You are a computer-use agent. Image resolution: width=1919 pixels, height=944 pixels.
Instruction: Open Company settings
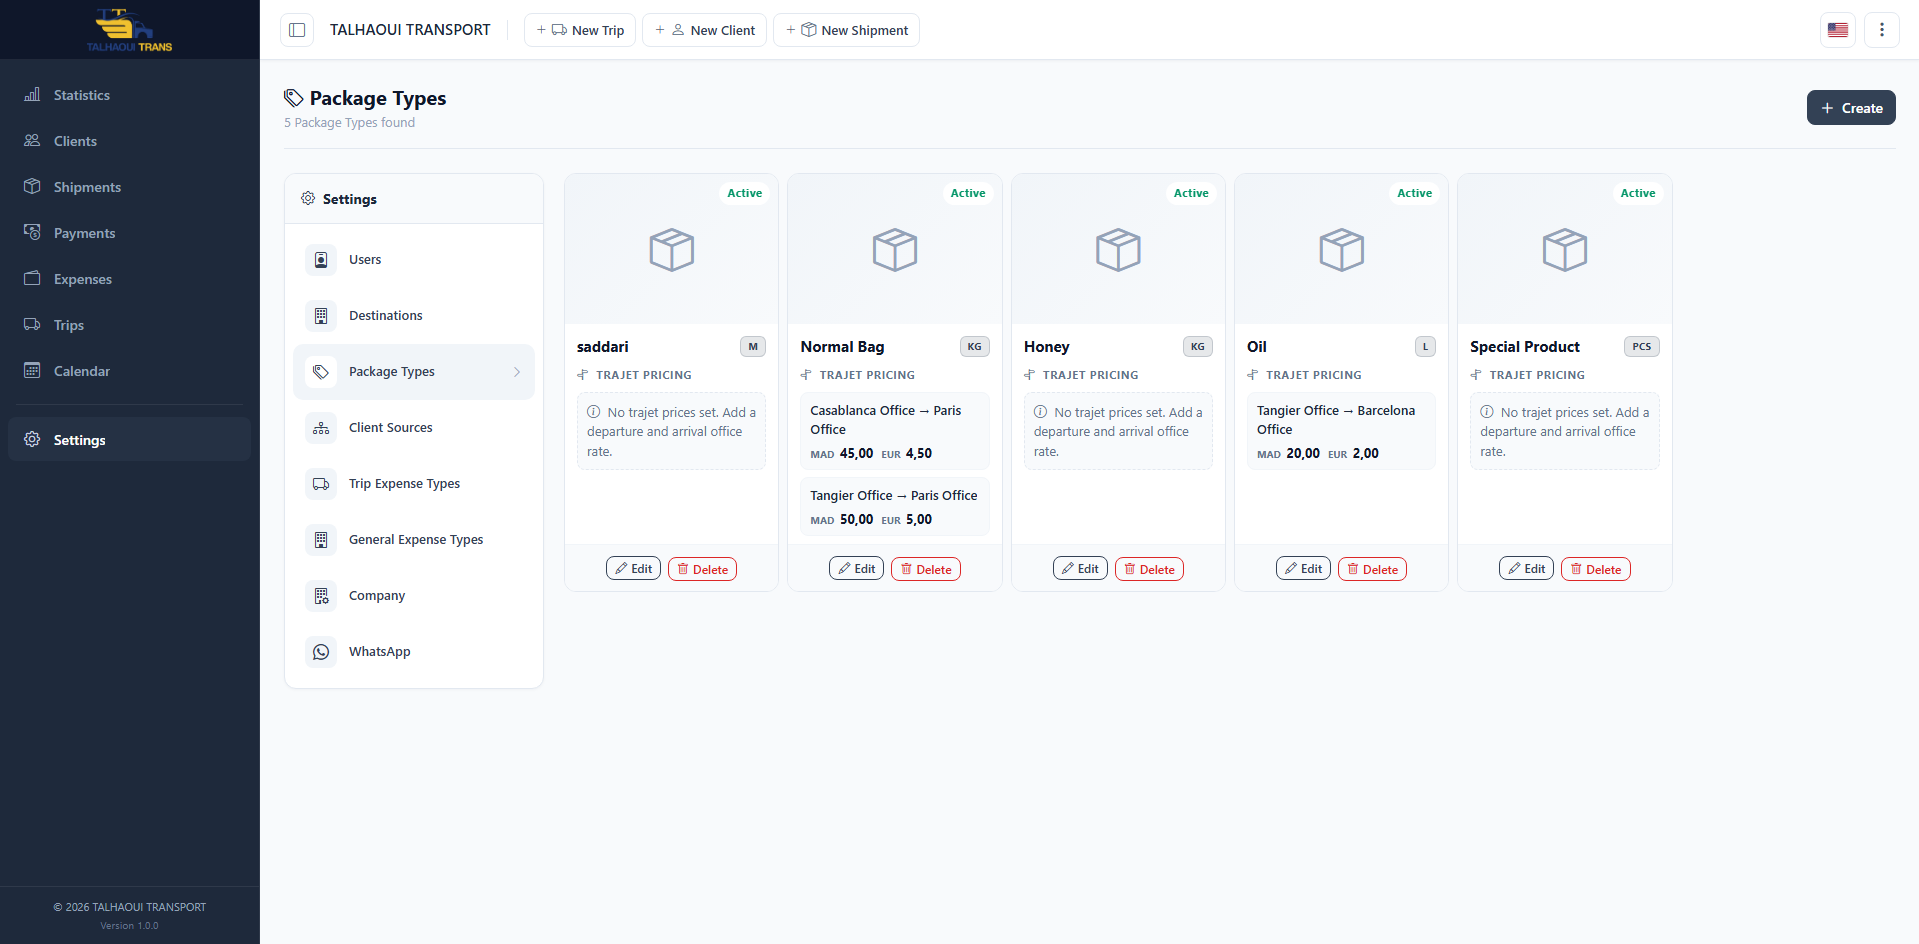414,596
